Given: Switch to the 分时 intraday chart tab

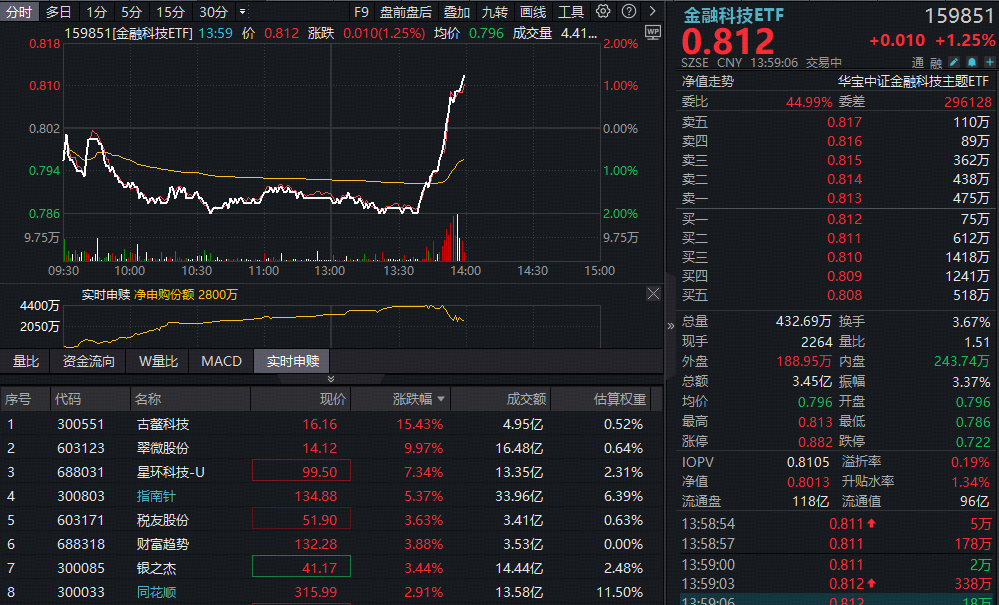Looking at the screenshot, I should tap(17, 10).
